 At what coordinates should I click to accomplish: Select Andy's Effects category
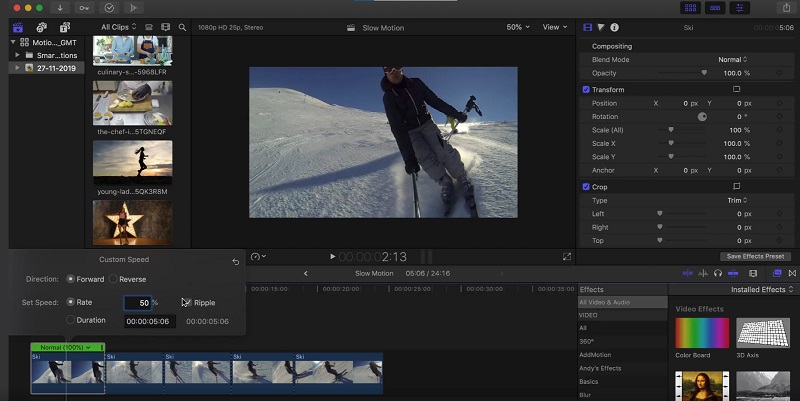click(600, 368)
